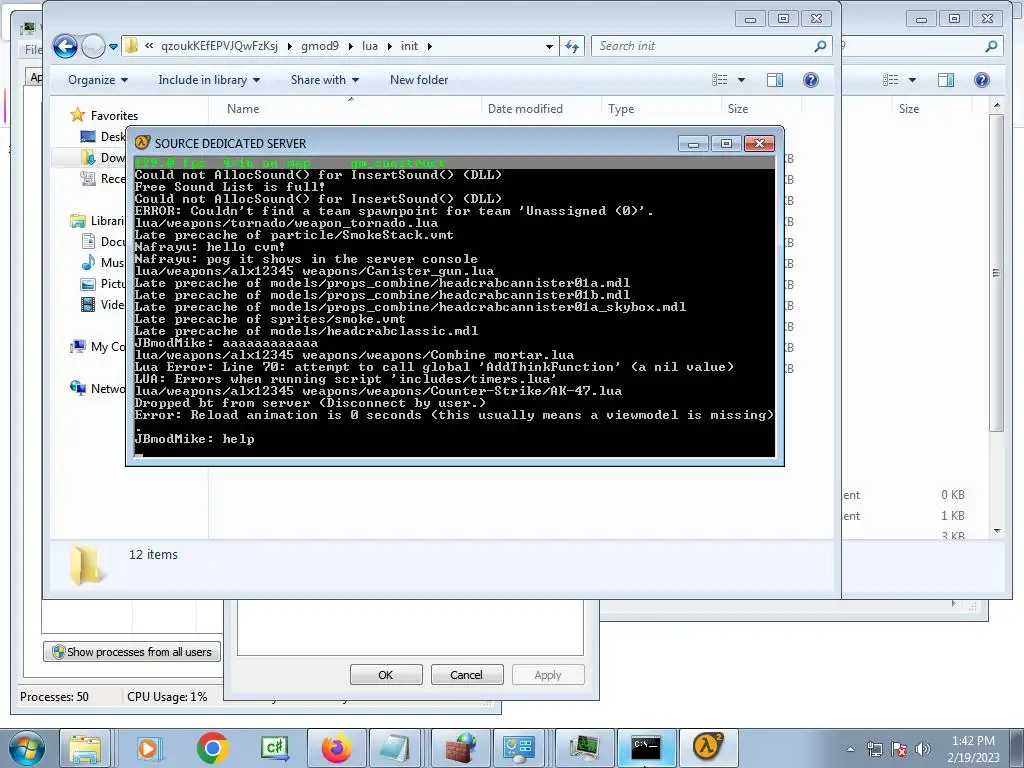Open Google Chrome from the taskbar
This screenshot has height=768, width=1024.
pyautogui.click(x=212, y=748)
